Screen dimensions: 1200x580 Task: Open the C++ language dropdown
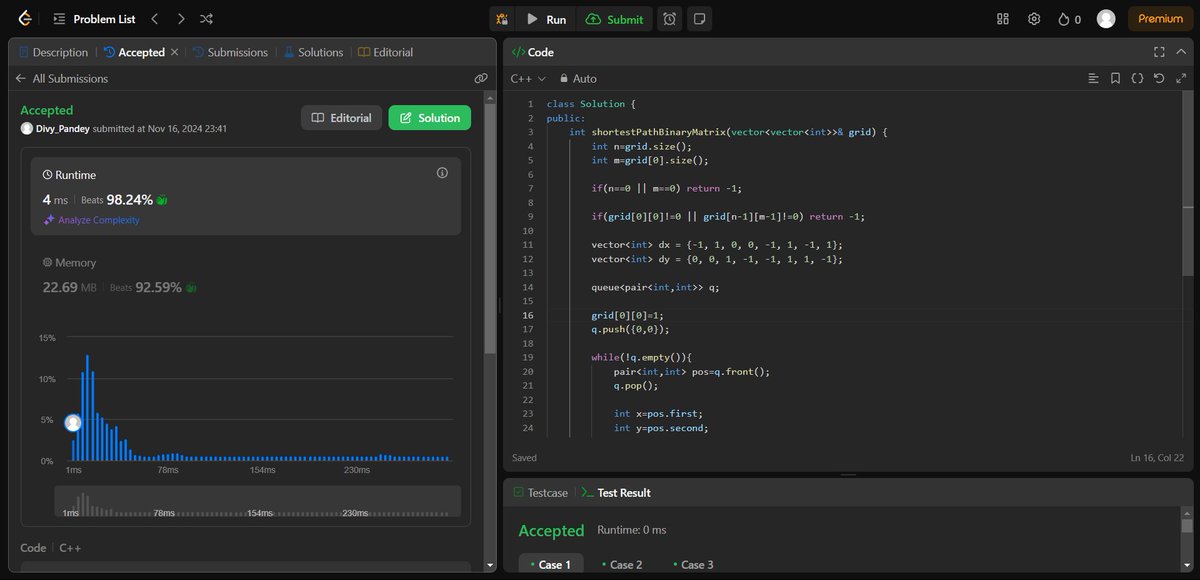(x=526, y=78)
